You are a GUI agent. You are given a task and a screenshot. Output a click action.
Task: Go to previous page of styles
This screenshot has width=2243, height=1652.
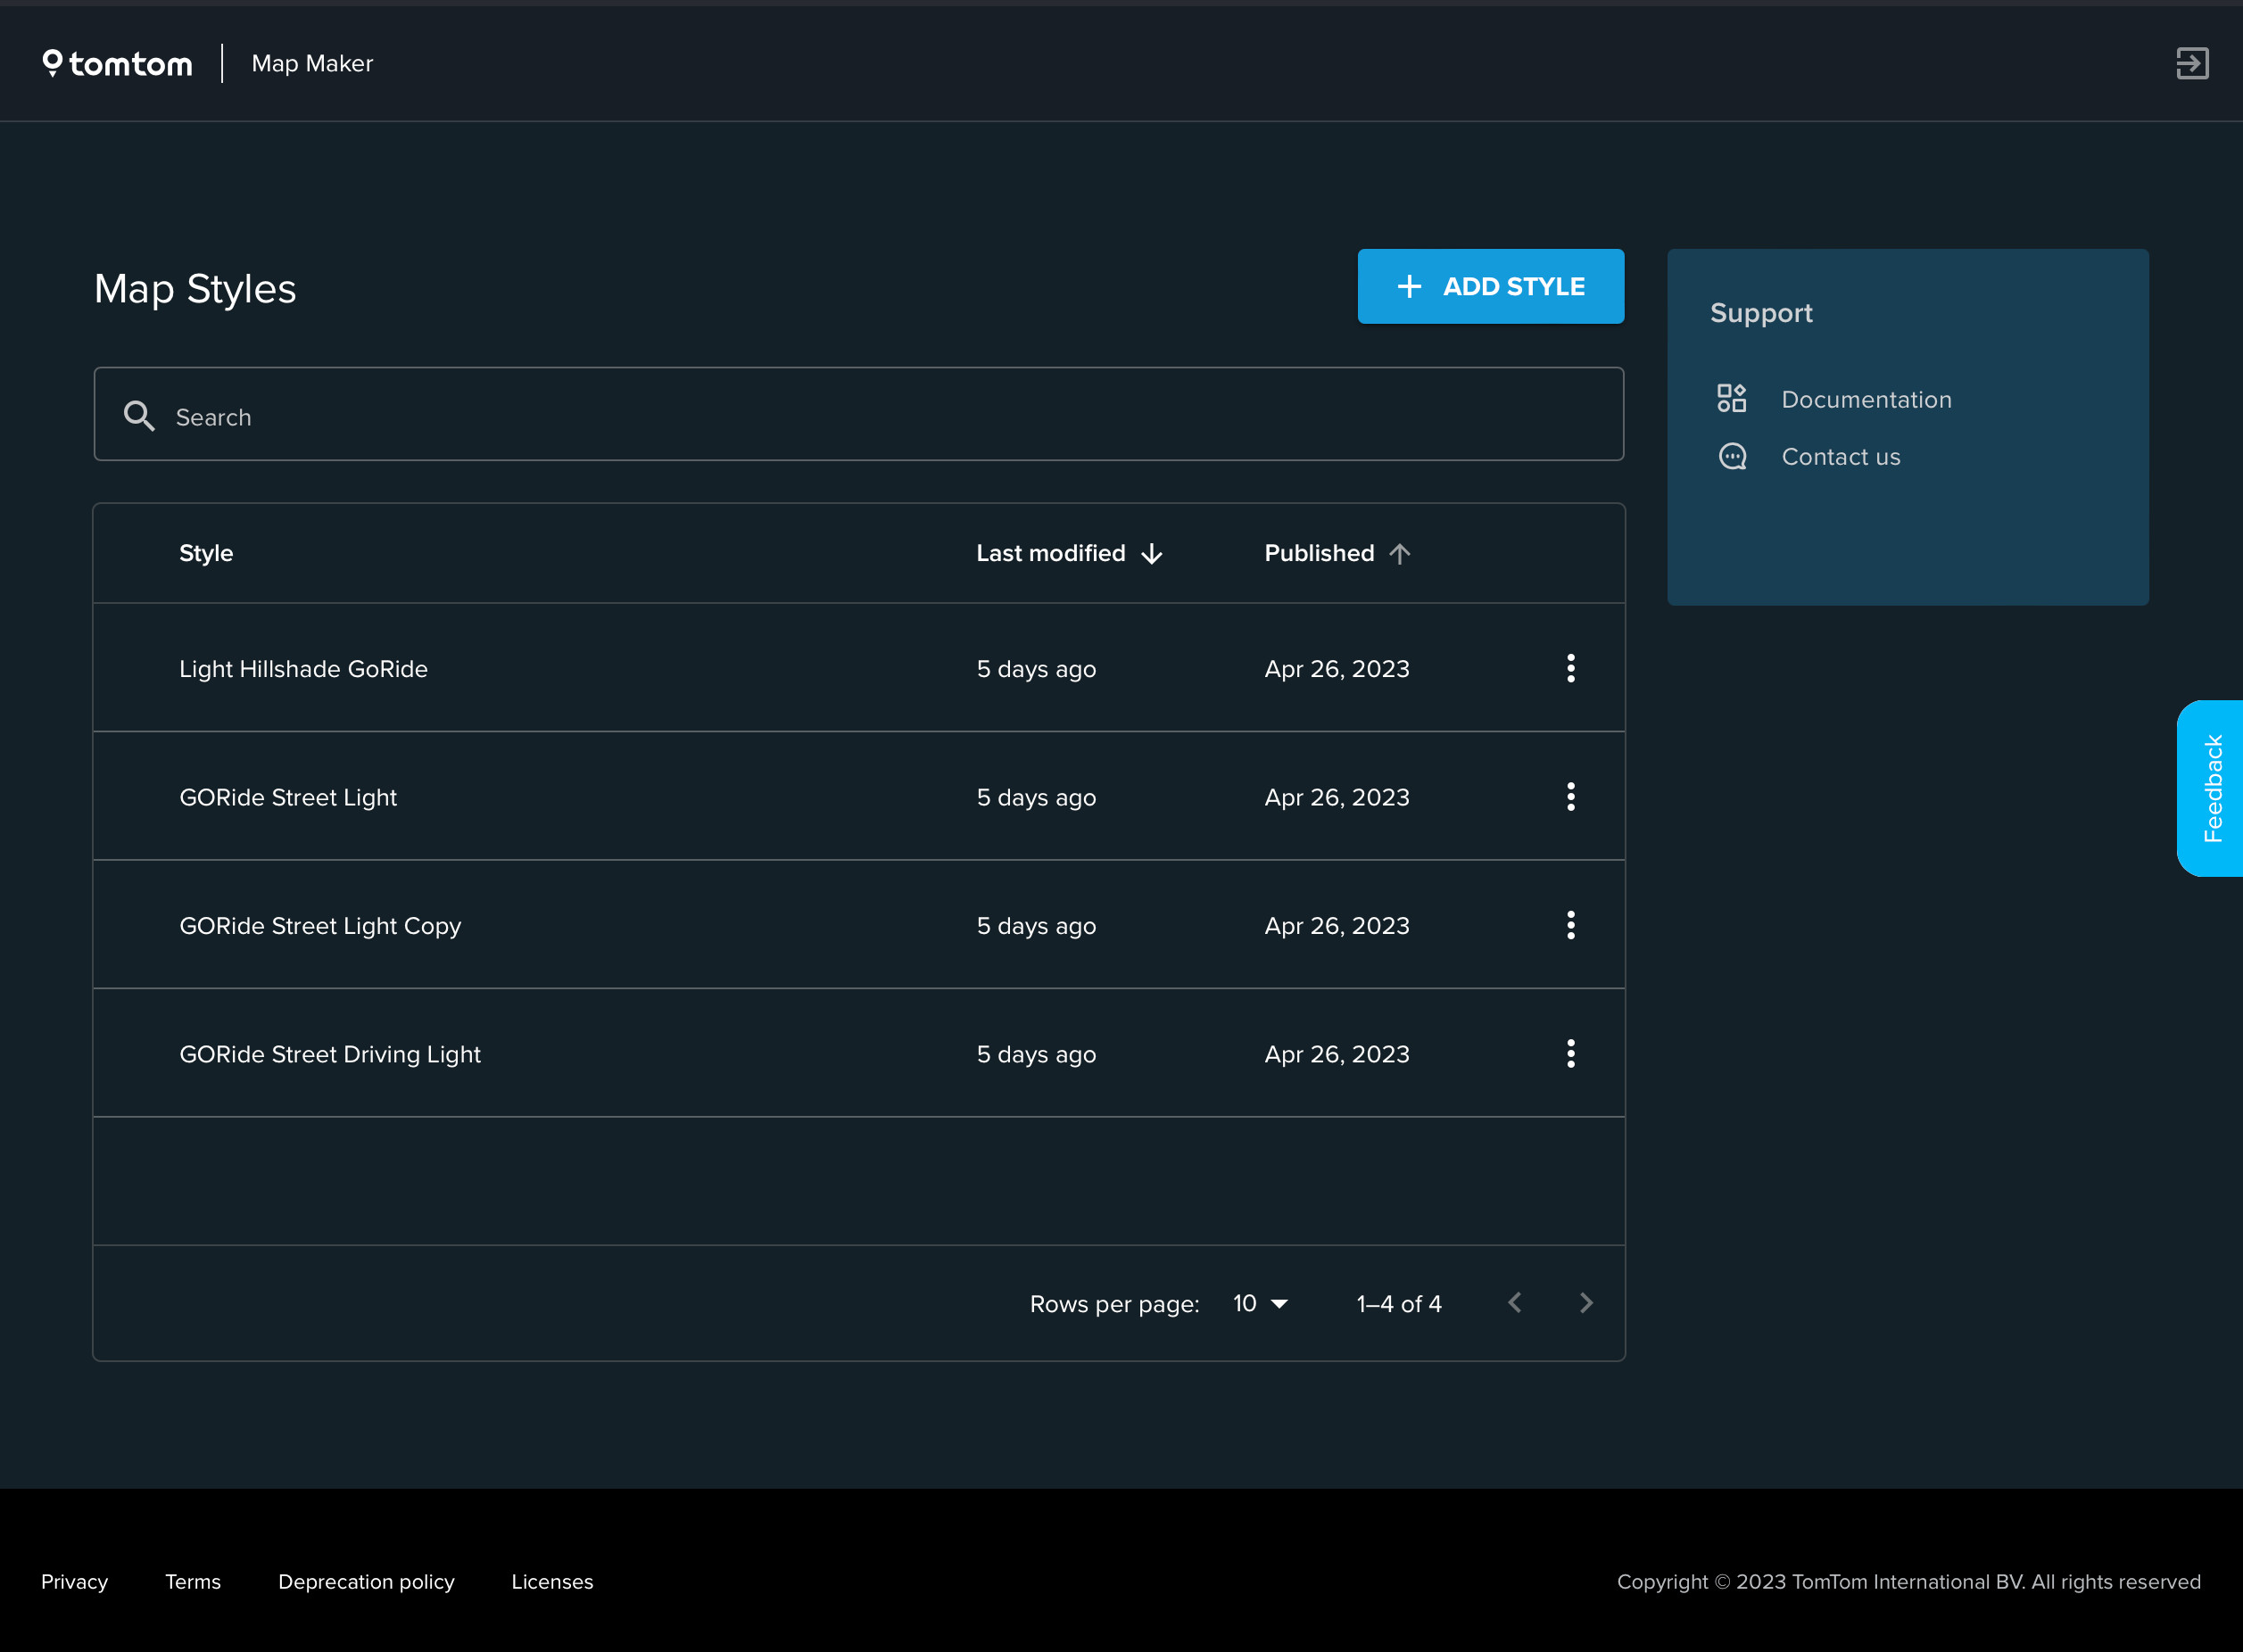[x=1514, y=1303]
